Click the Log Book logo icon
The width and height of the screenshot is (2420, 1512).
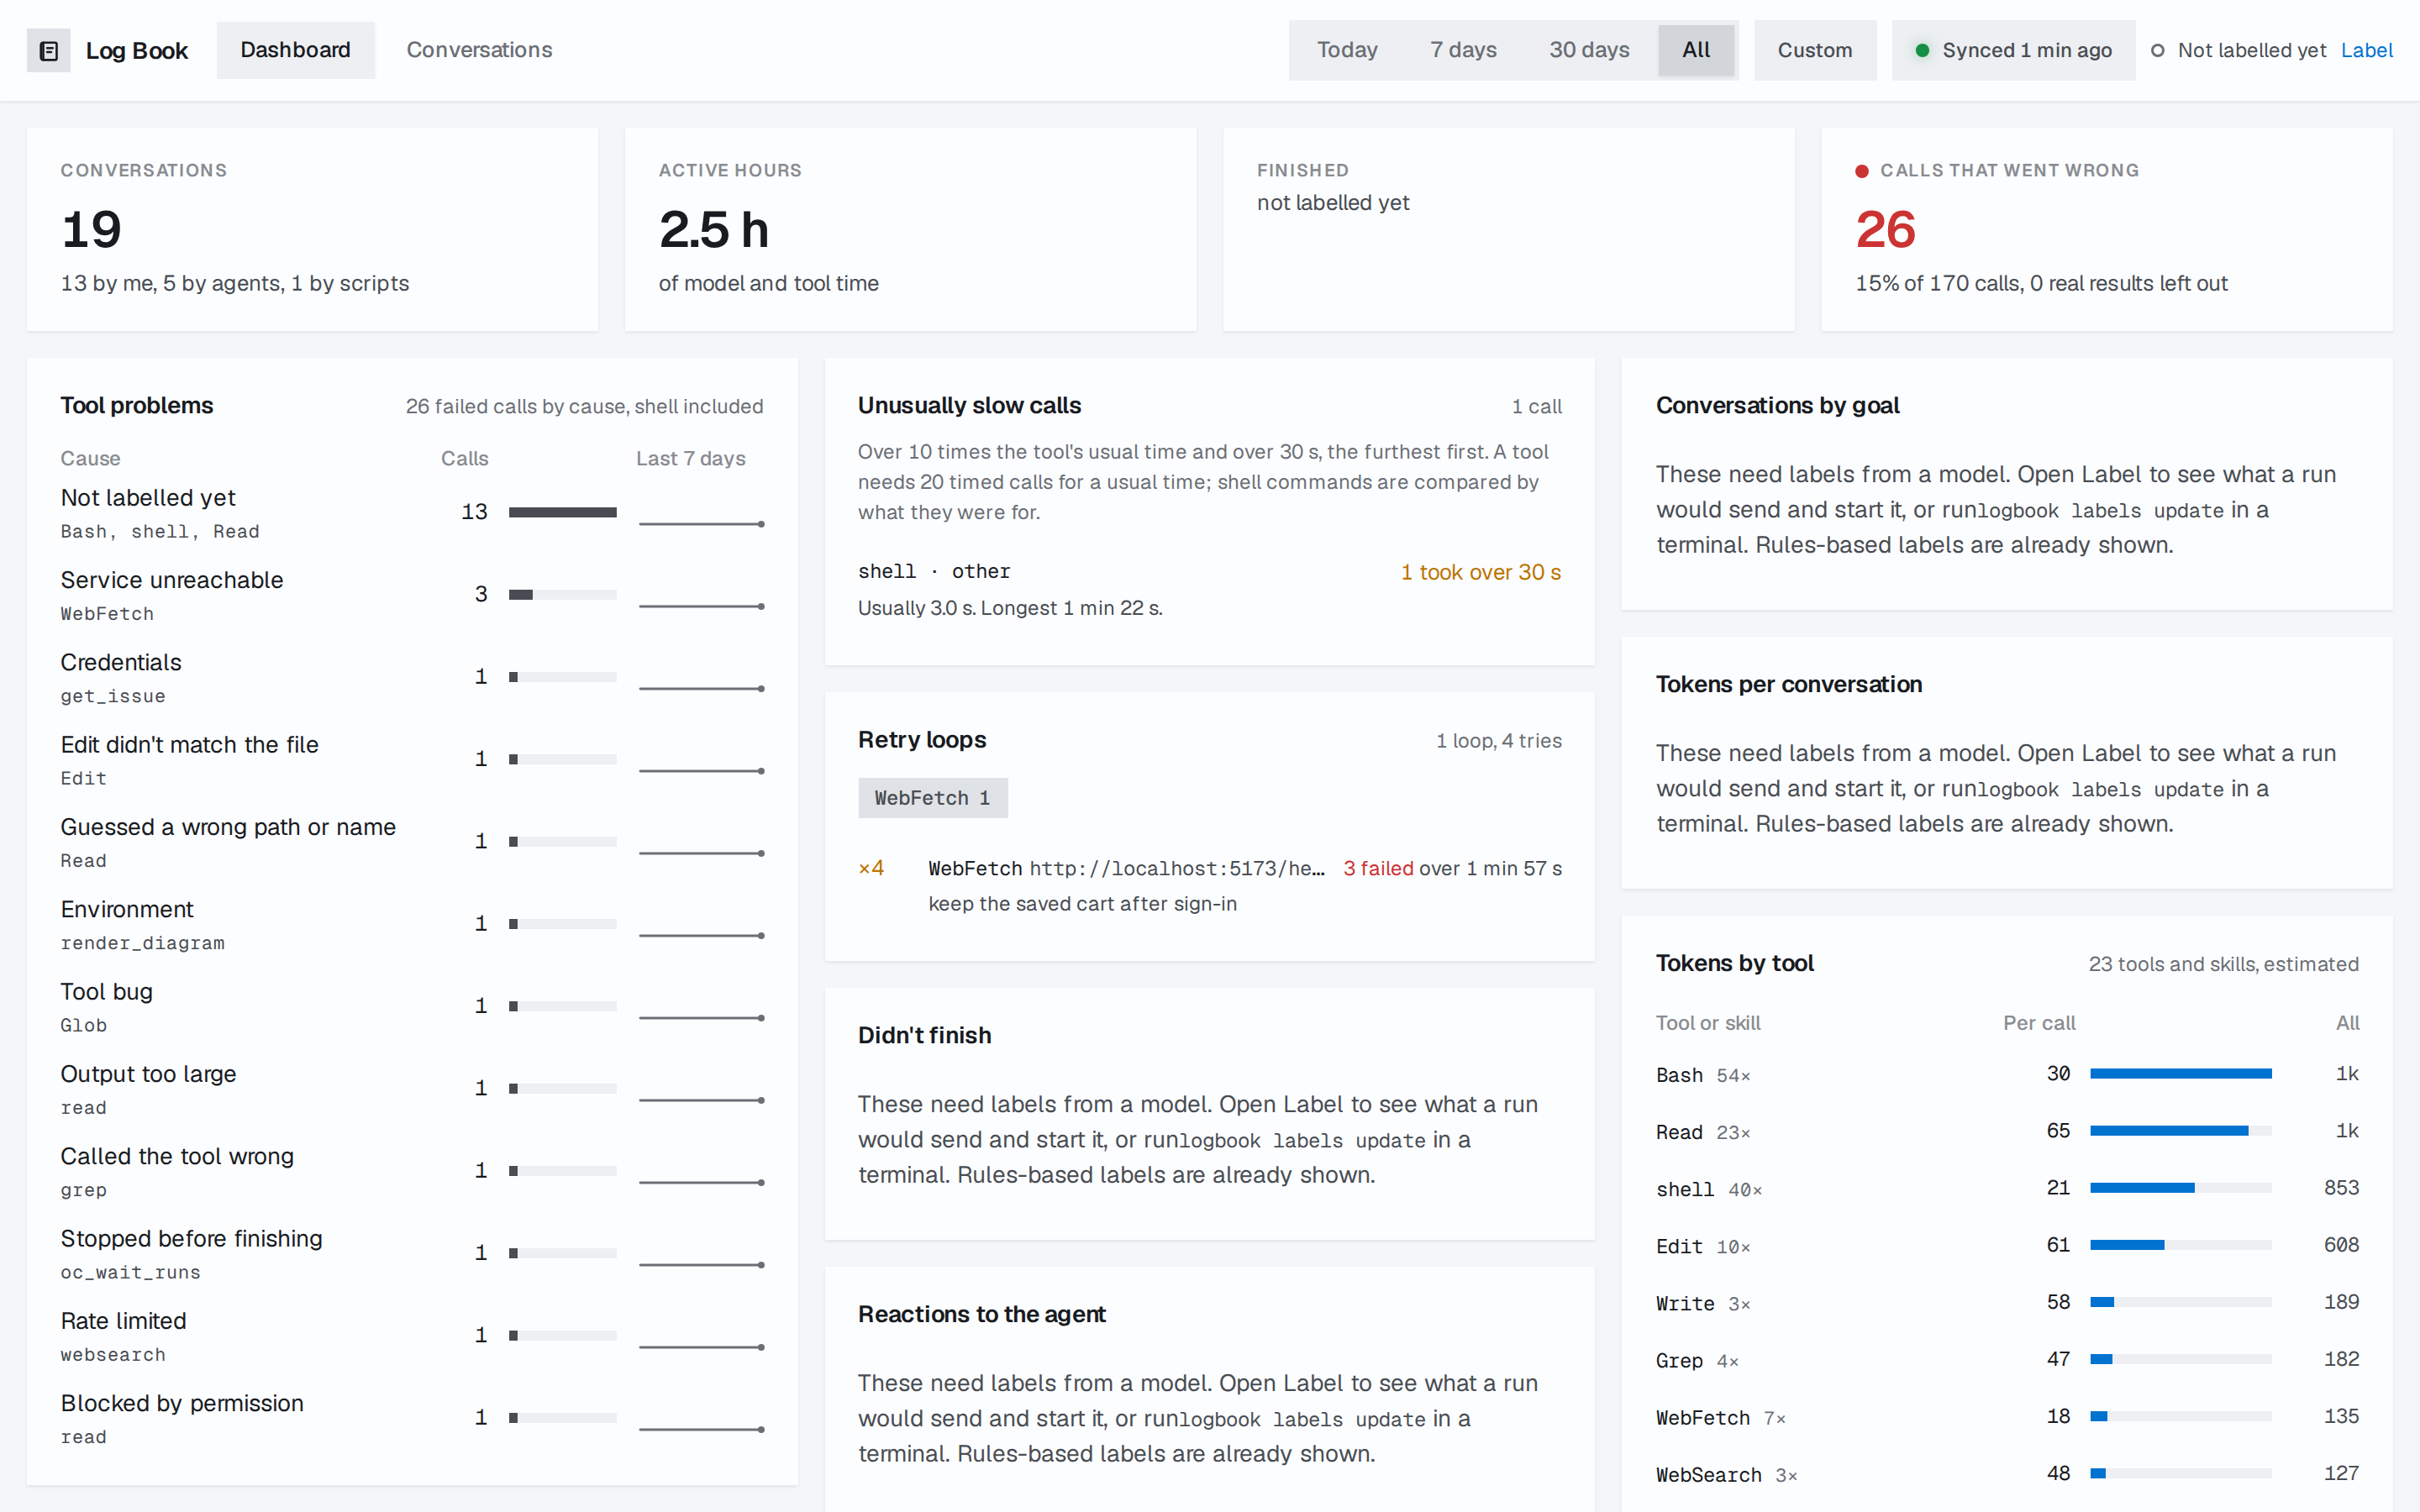(x=48, y=50)
